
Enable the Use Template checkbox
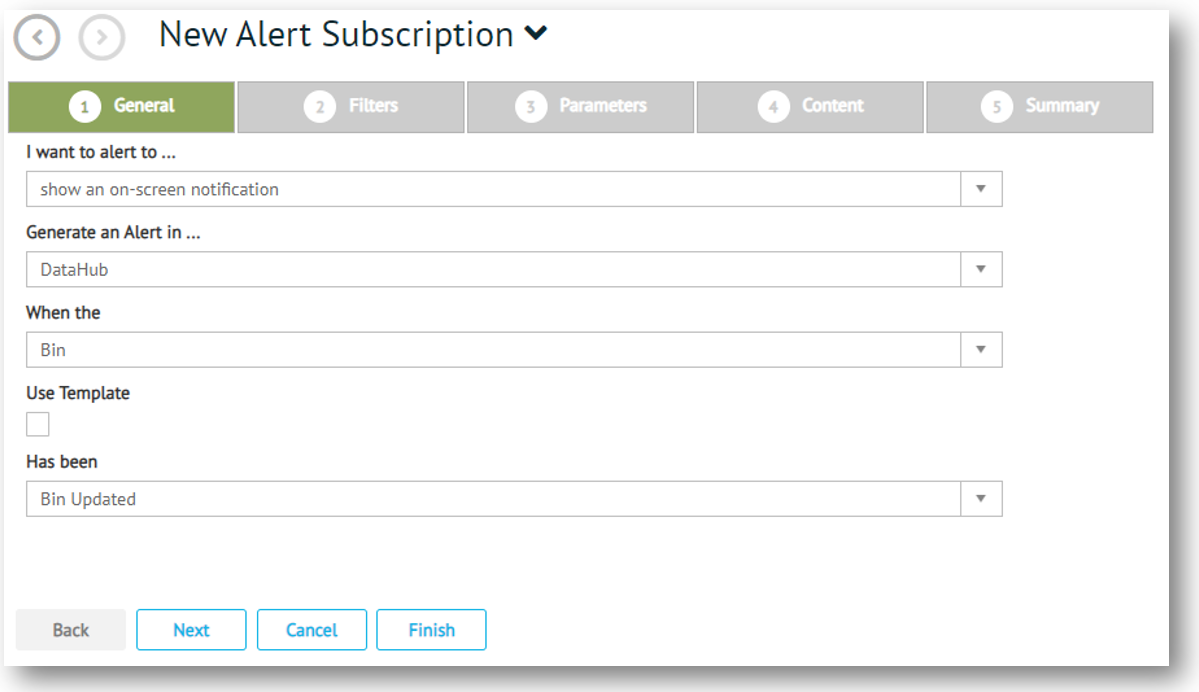38,425
